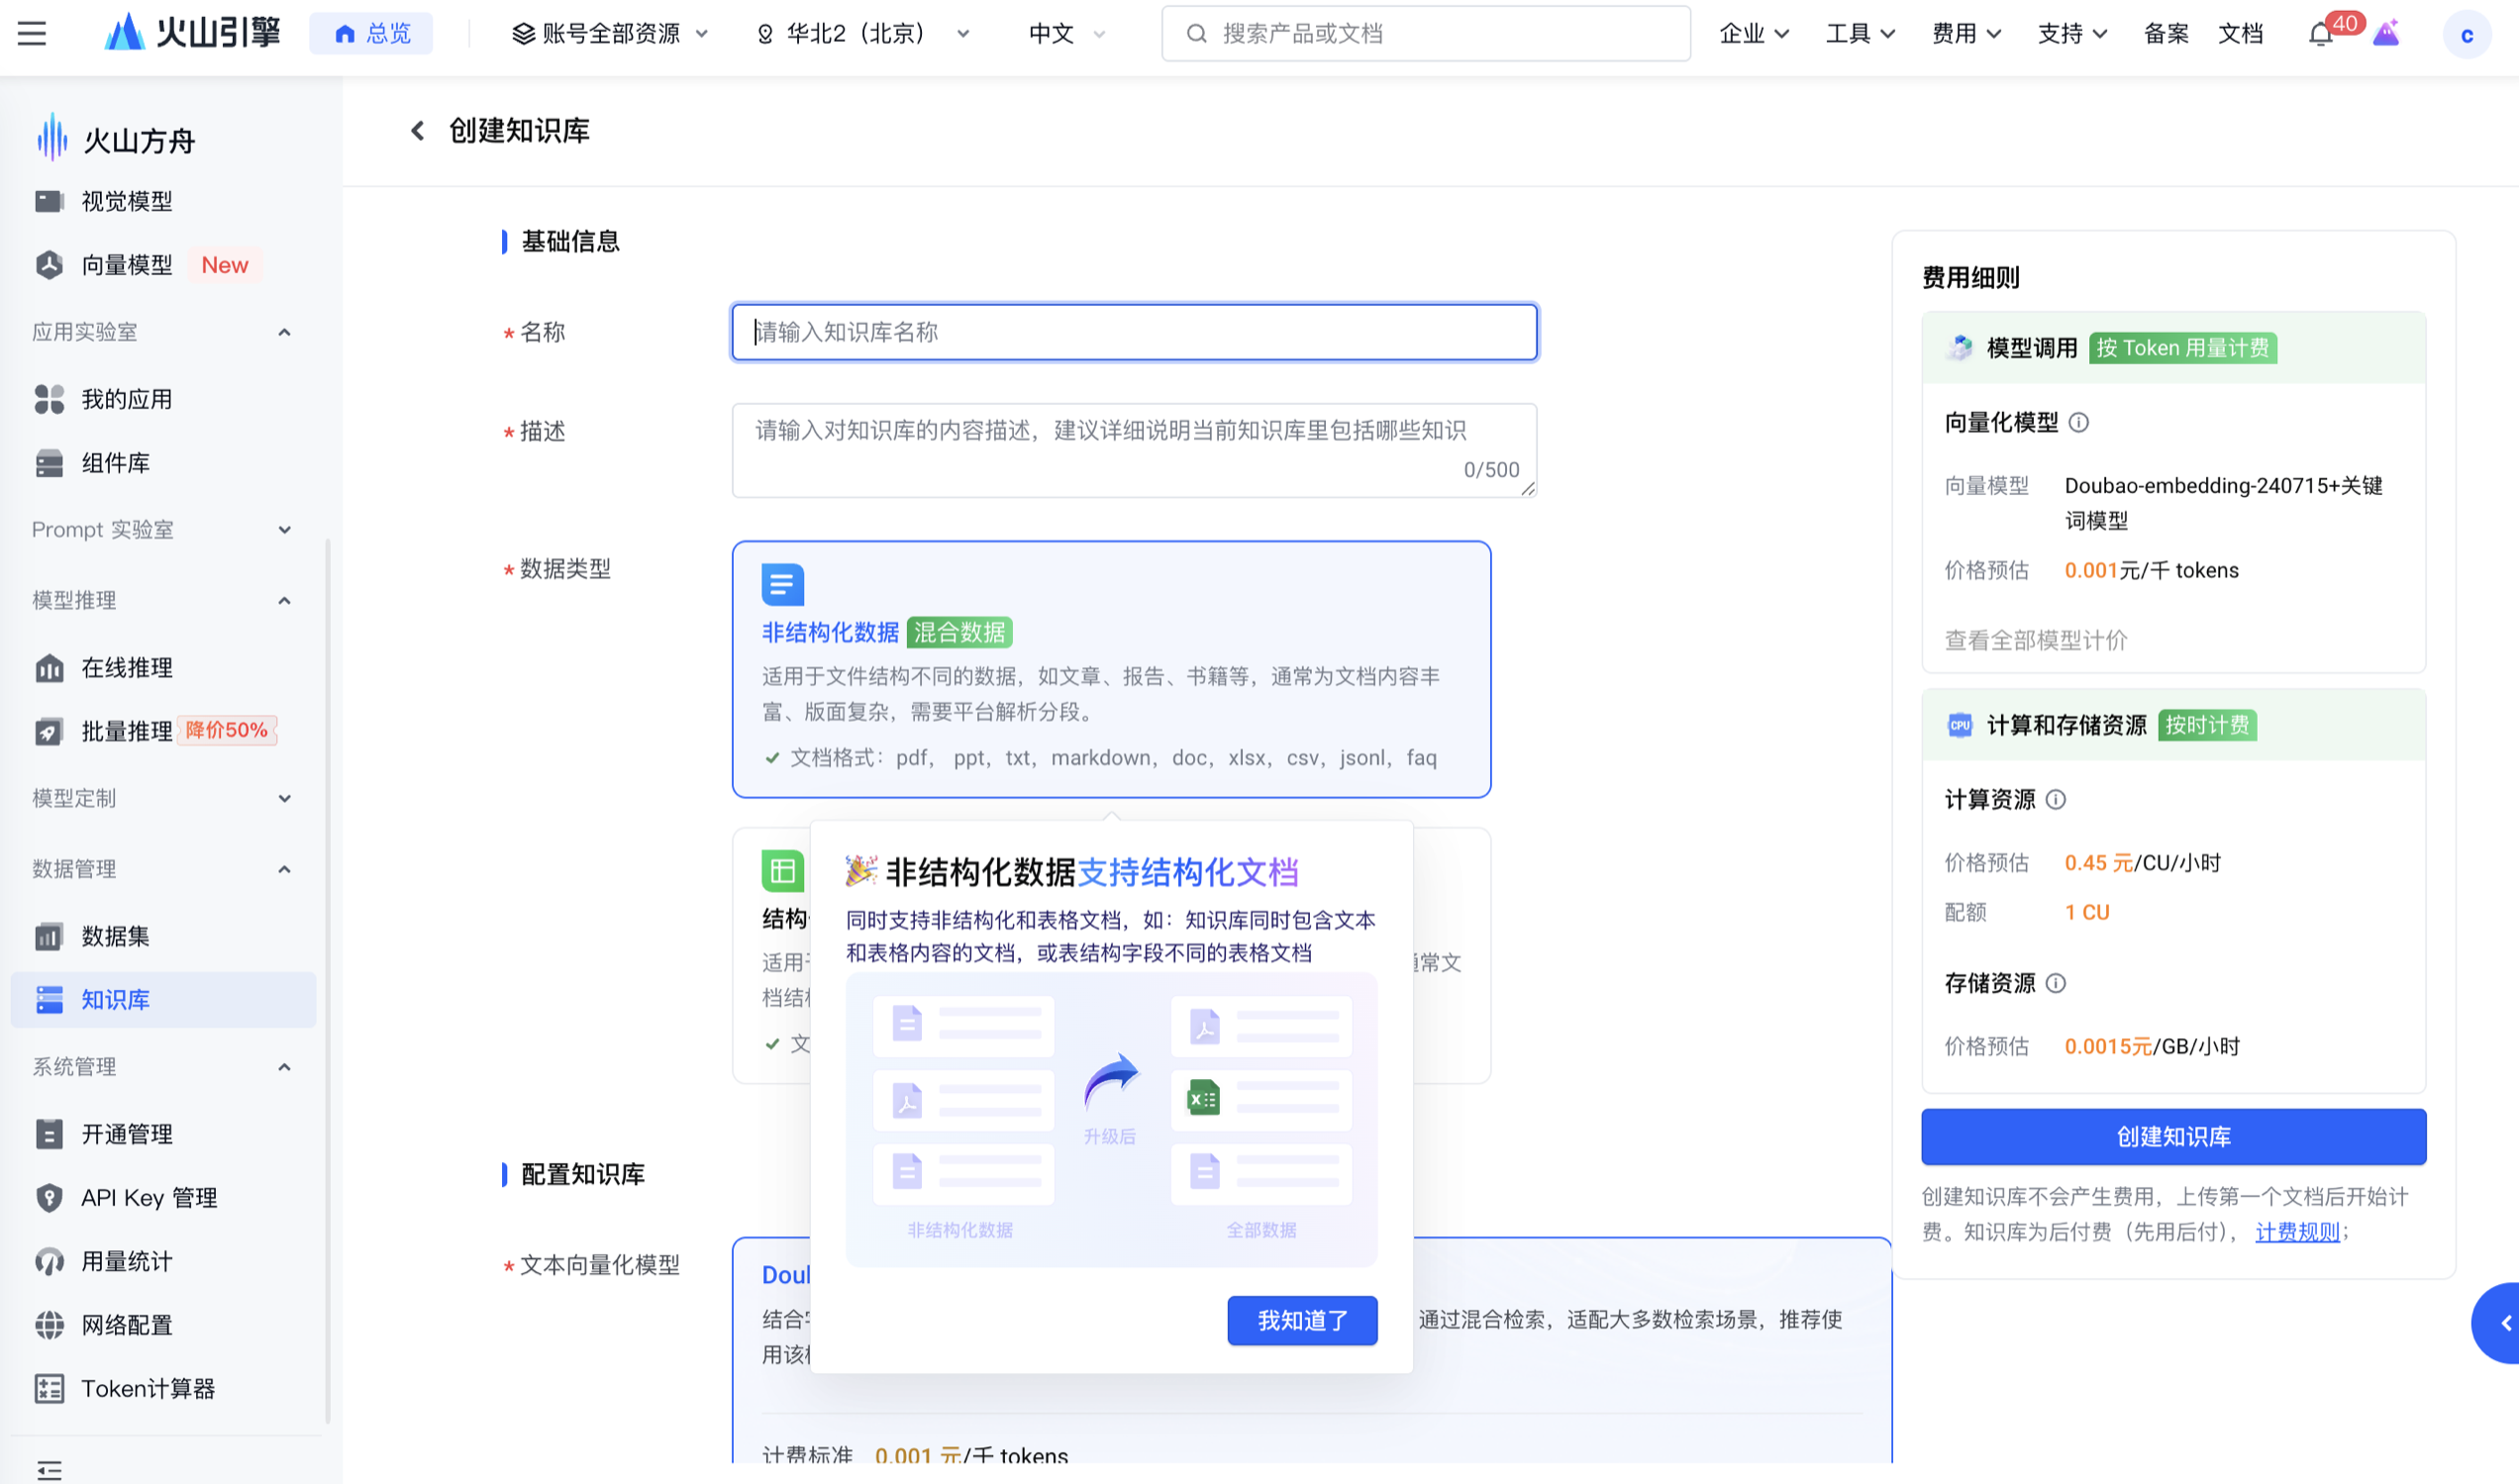Click the 开通管理 sidebar icon
This screenshot has height=1484, width=2519.
(49, 1134)
